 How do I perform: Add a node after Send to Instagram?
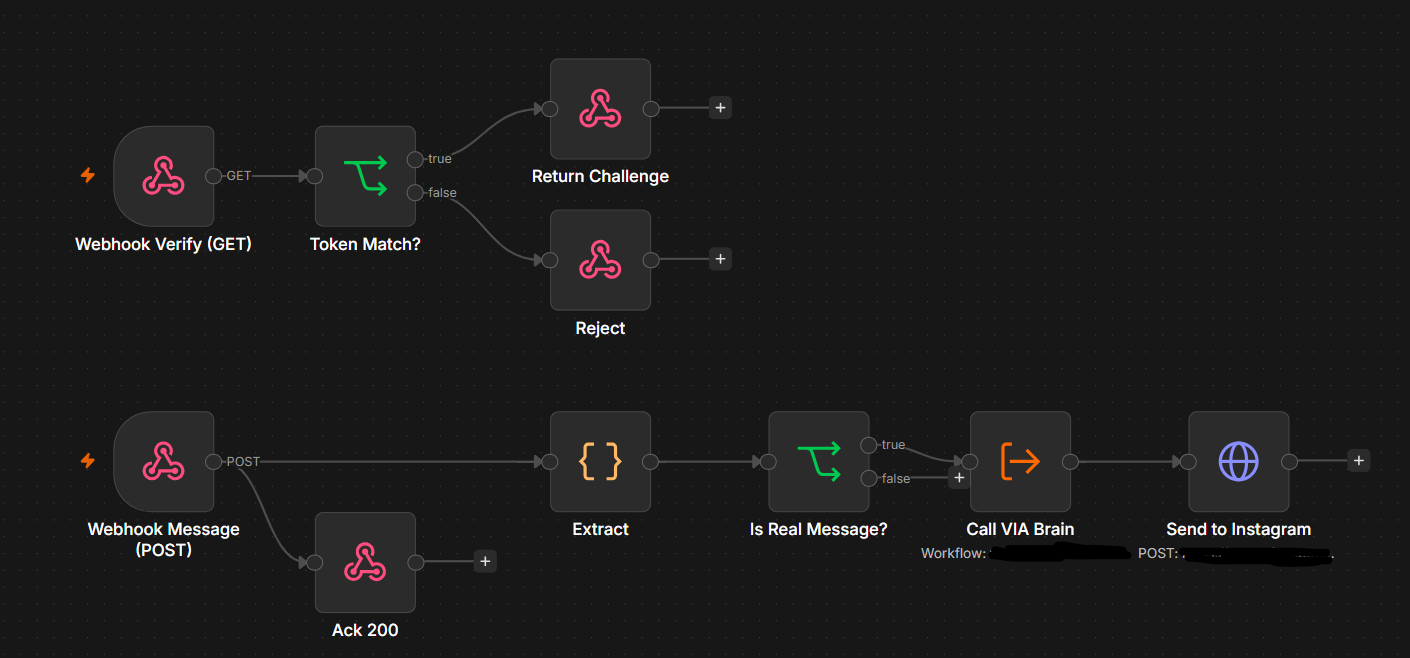coord(1358,460)
